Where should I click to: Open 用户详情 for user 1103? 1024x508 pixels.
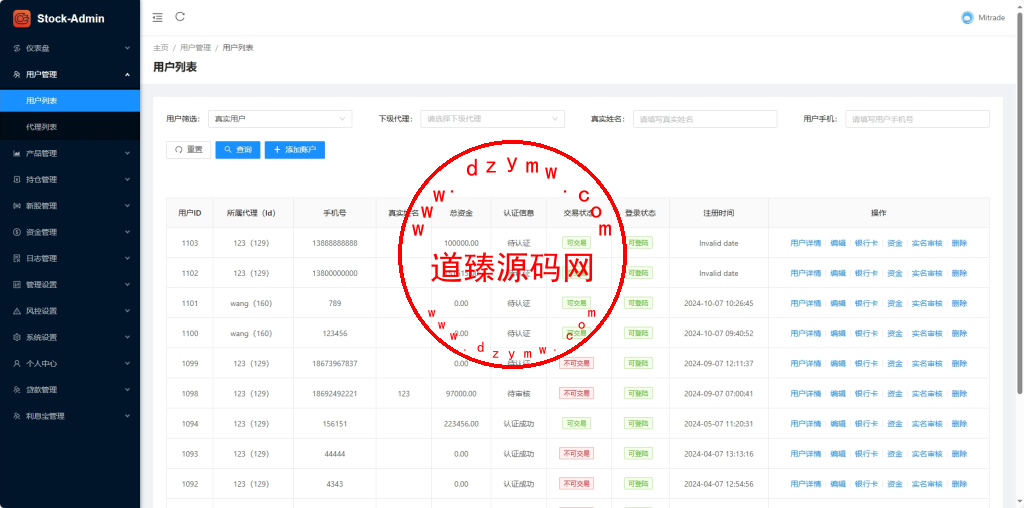coord(805,243)
